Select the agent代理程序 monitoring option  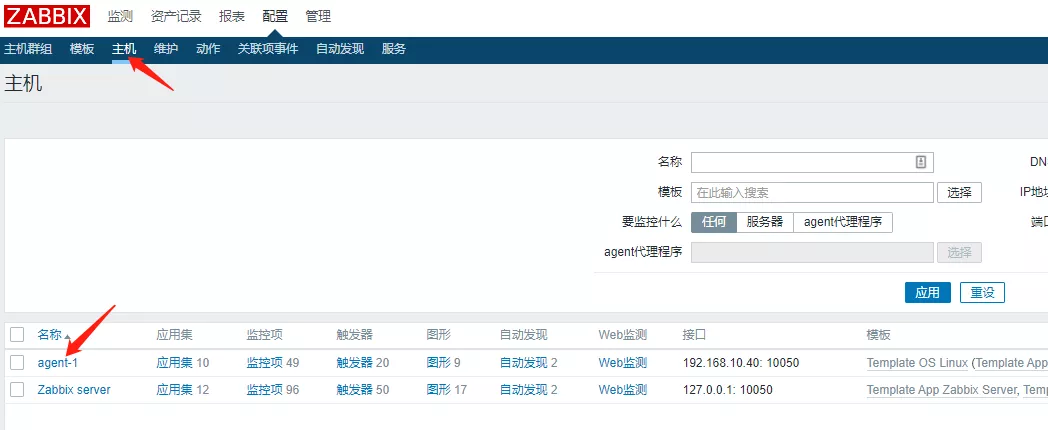point(842,222)
